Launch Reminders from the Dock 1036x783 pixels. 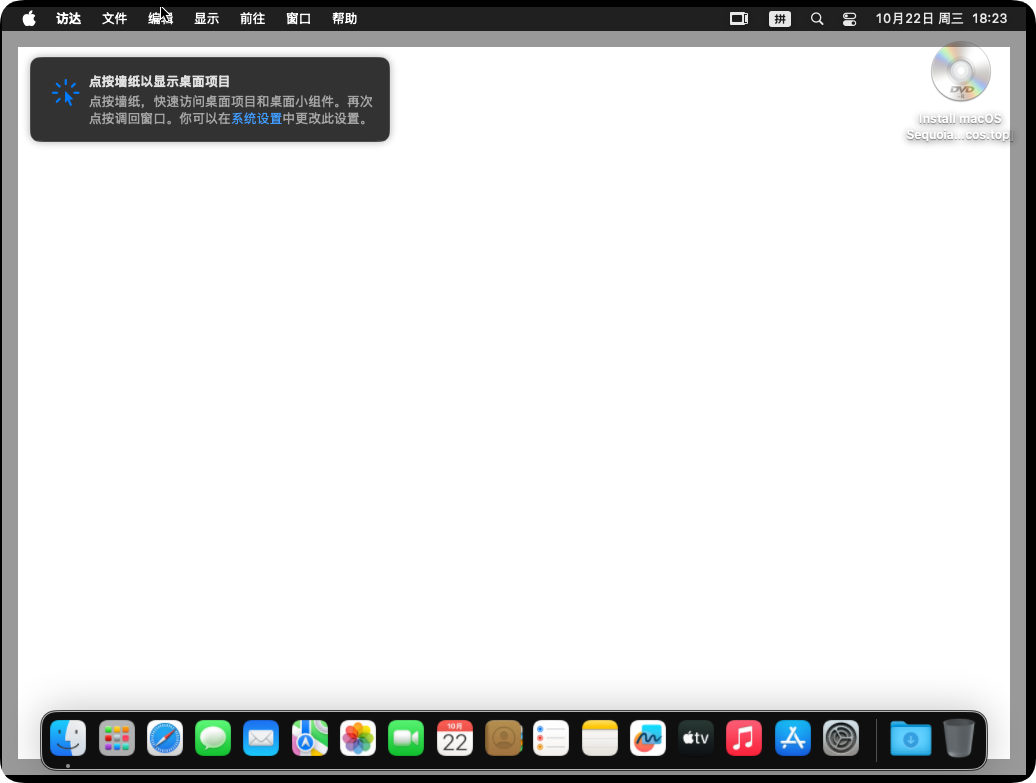pyautogui.click(x=551, y=738)
